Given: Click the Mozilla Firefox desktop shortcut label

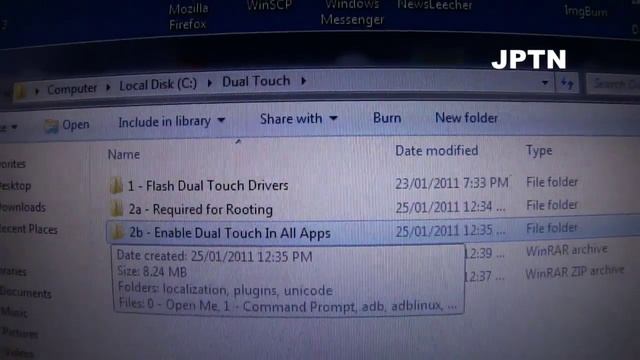Looking at the screenshot, I should coord(188,16).
